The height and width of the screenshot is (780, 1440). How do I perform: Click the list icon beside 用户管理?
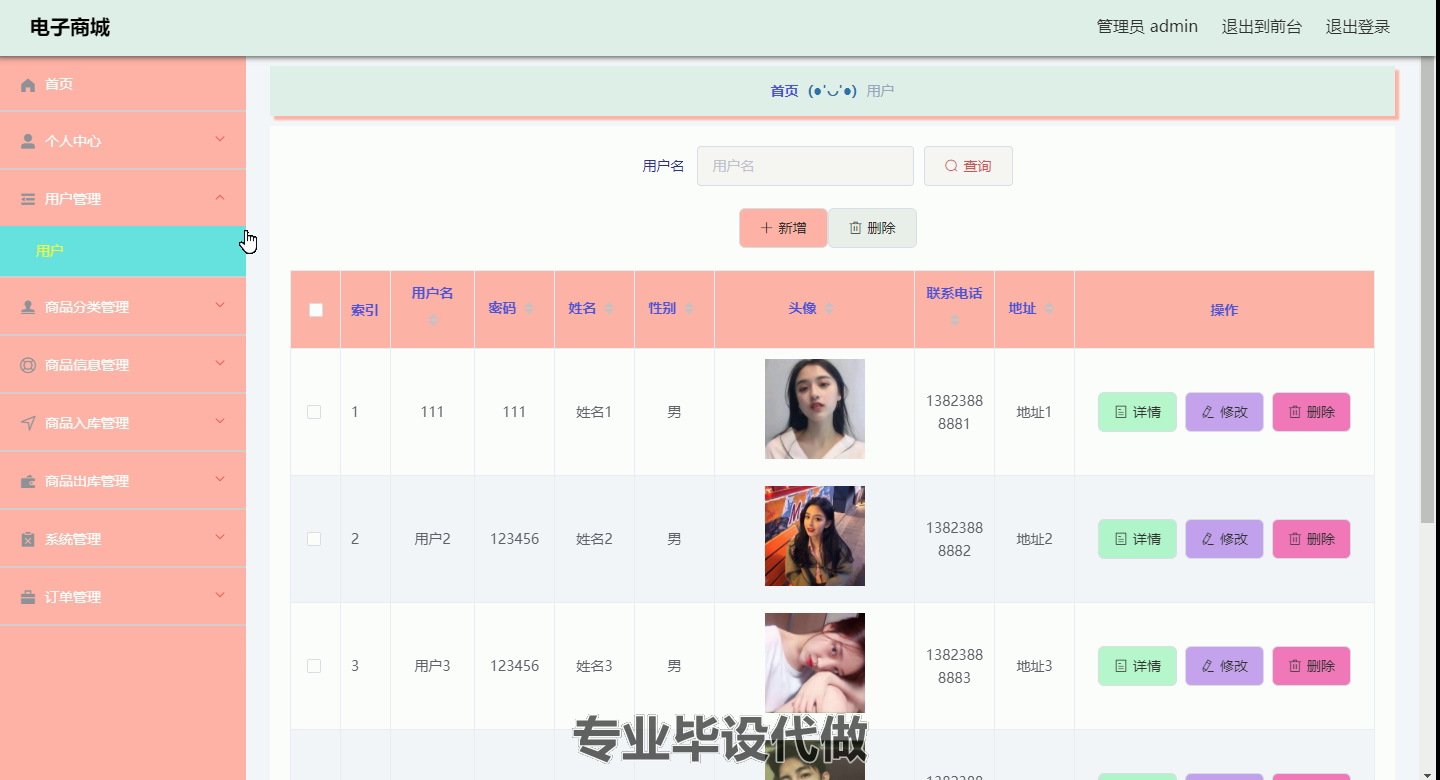point(28,200)
